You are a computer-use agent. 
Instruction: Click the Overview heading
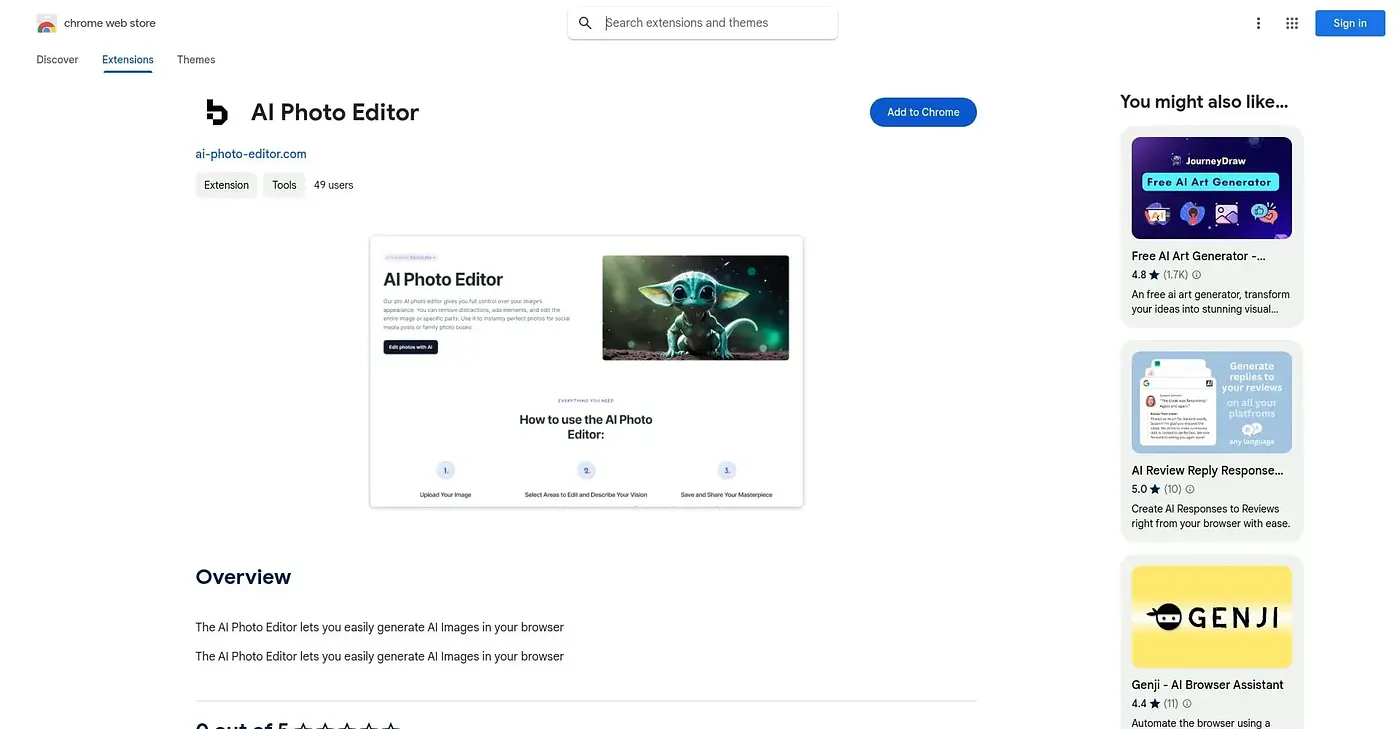[243, 577]
